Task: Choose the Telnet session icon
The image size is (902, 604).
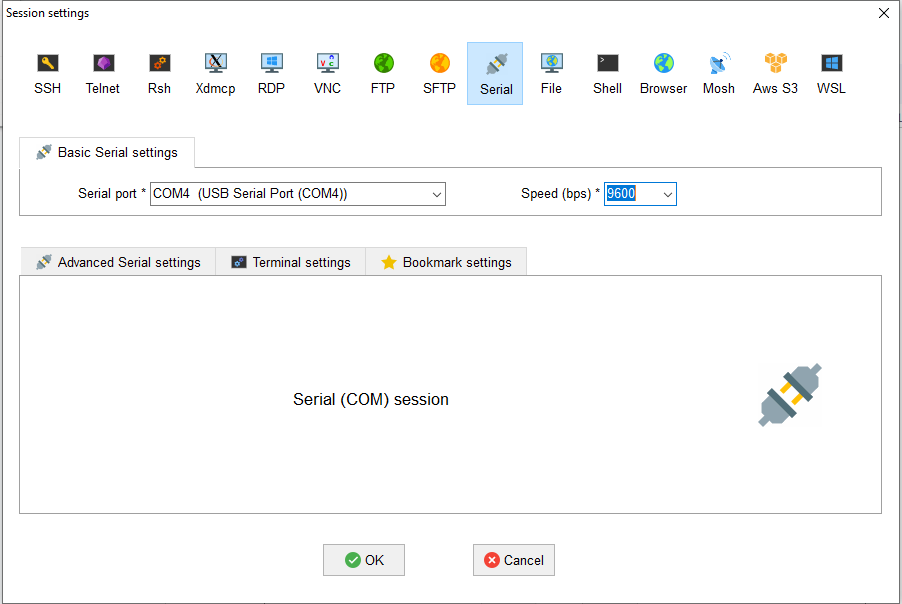Action: [103, 73]
